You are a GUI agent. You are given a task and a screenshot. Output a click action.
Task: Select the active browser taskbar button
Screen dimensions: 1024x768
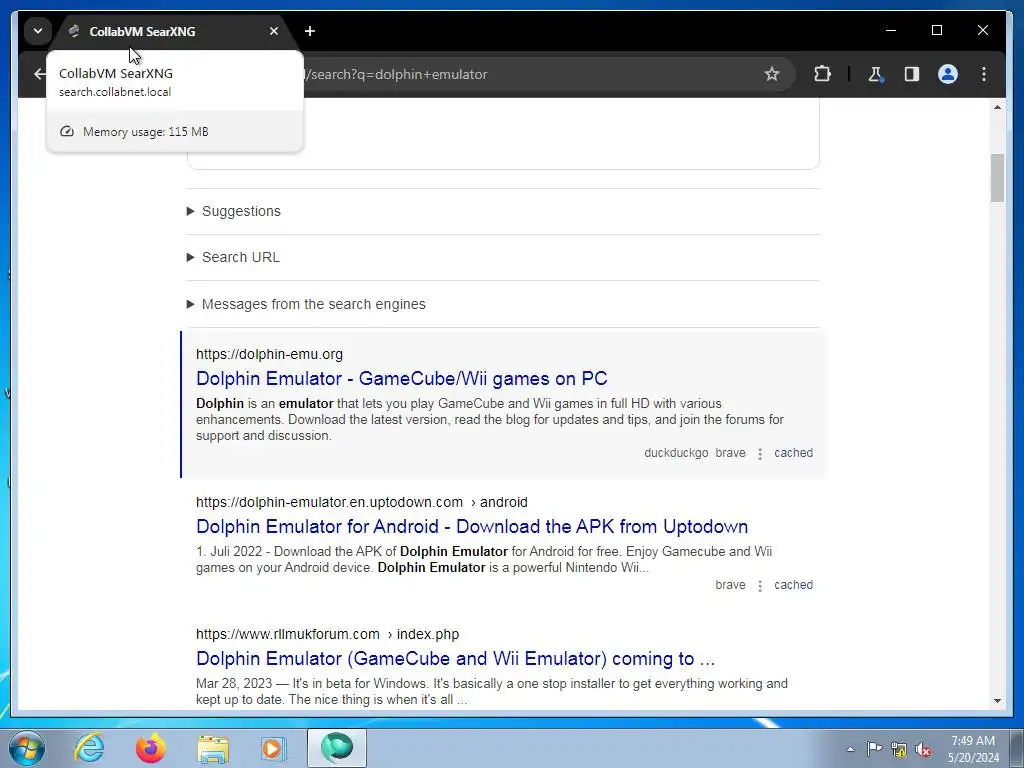point(337,748)
